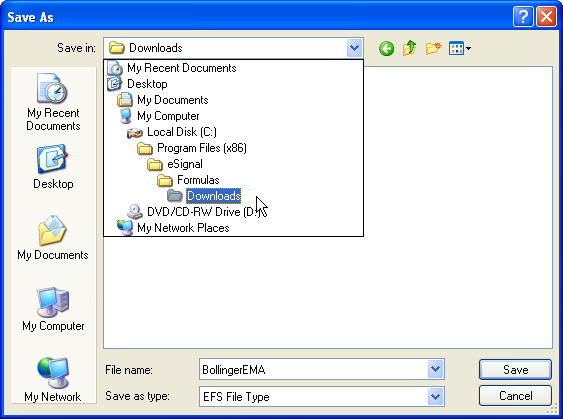Screen dimensions: 563x419
Task: Click the green Back arrow icon
Action: tap(386, 48)
